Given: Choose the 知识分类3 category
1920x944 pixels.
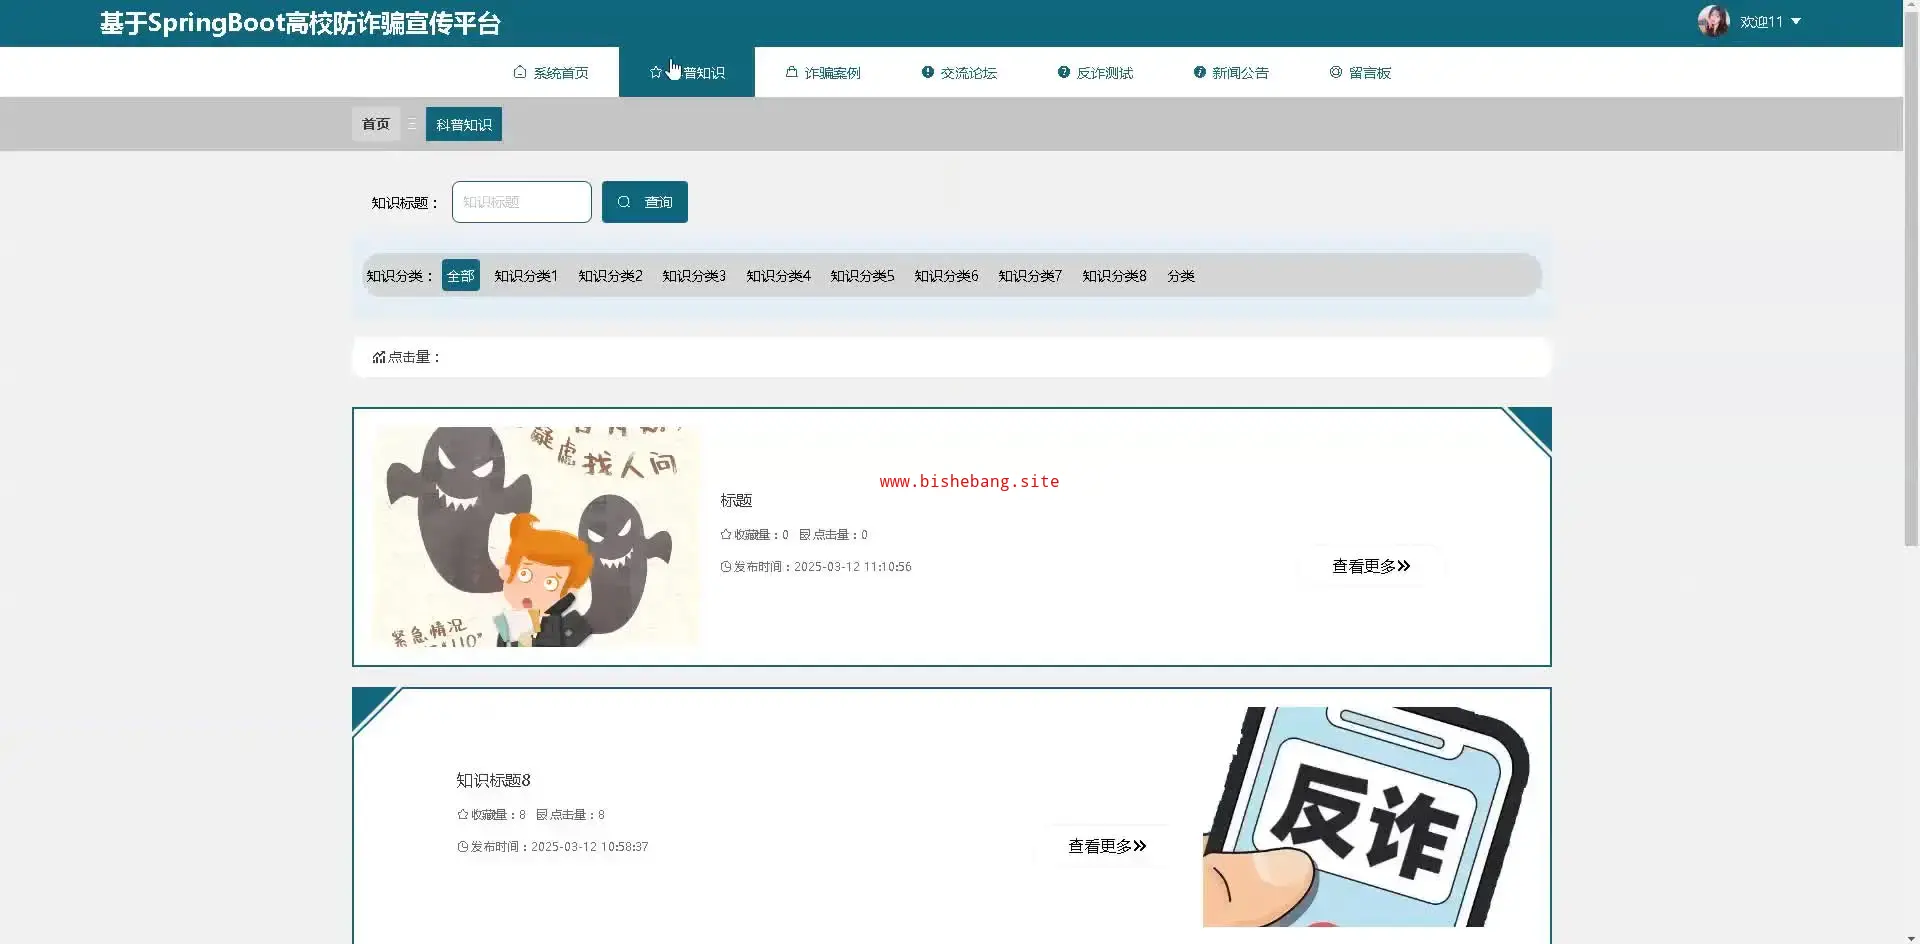Looking at the screenshot, I should pyautogui.click(x=694, y=275).
